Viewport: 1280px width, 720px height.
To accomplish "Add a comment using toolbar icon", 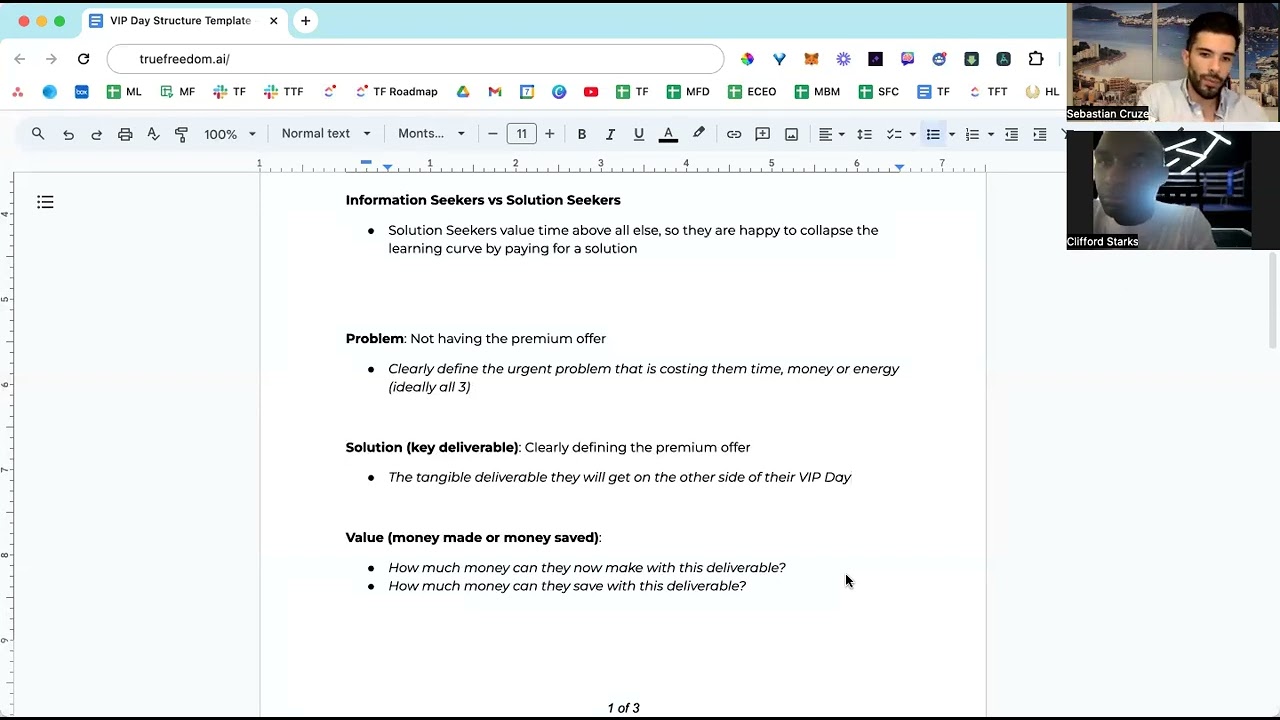I will [x=762, y=134].
